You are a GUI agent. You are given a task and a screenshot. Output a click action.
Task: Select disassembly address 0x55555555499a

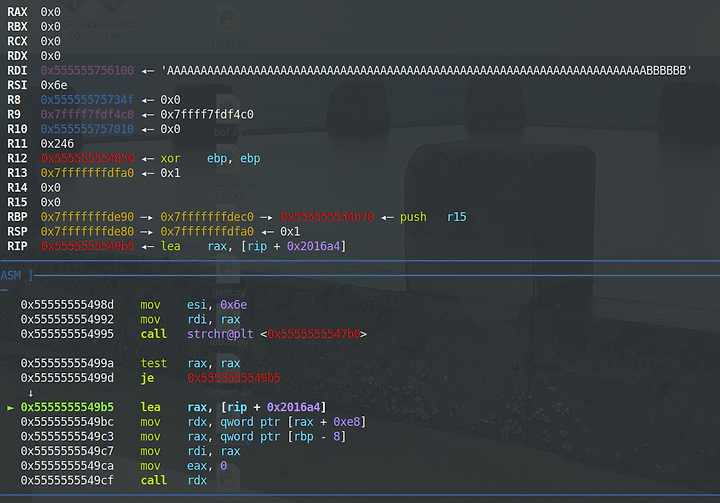67,364
